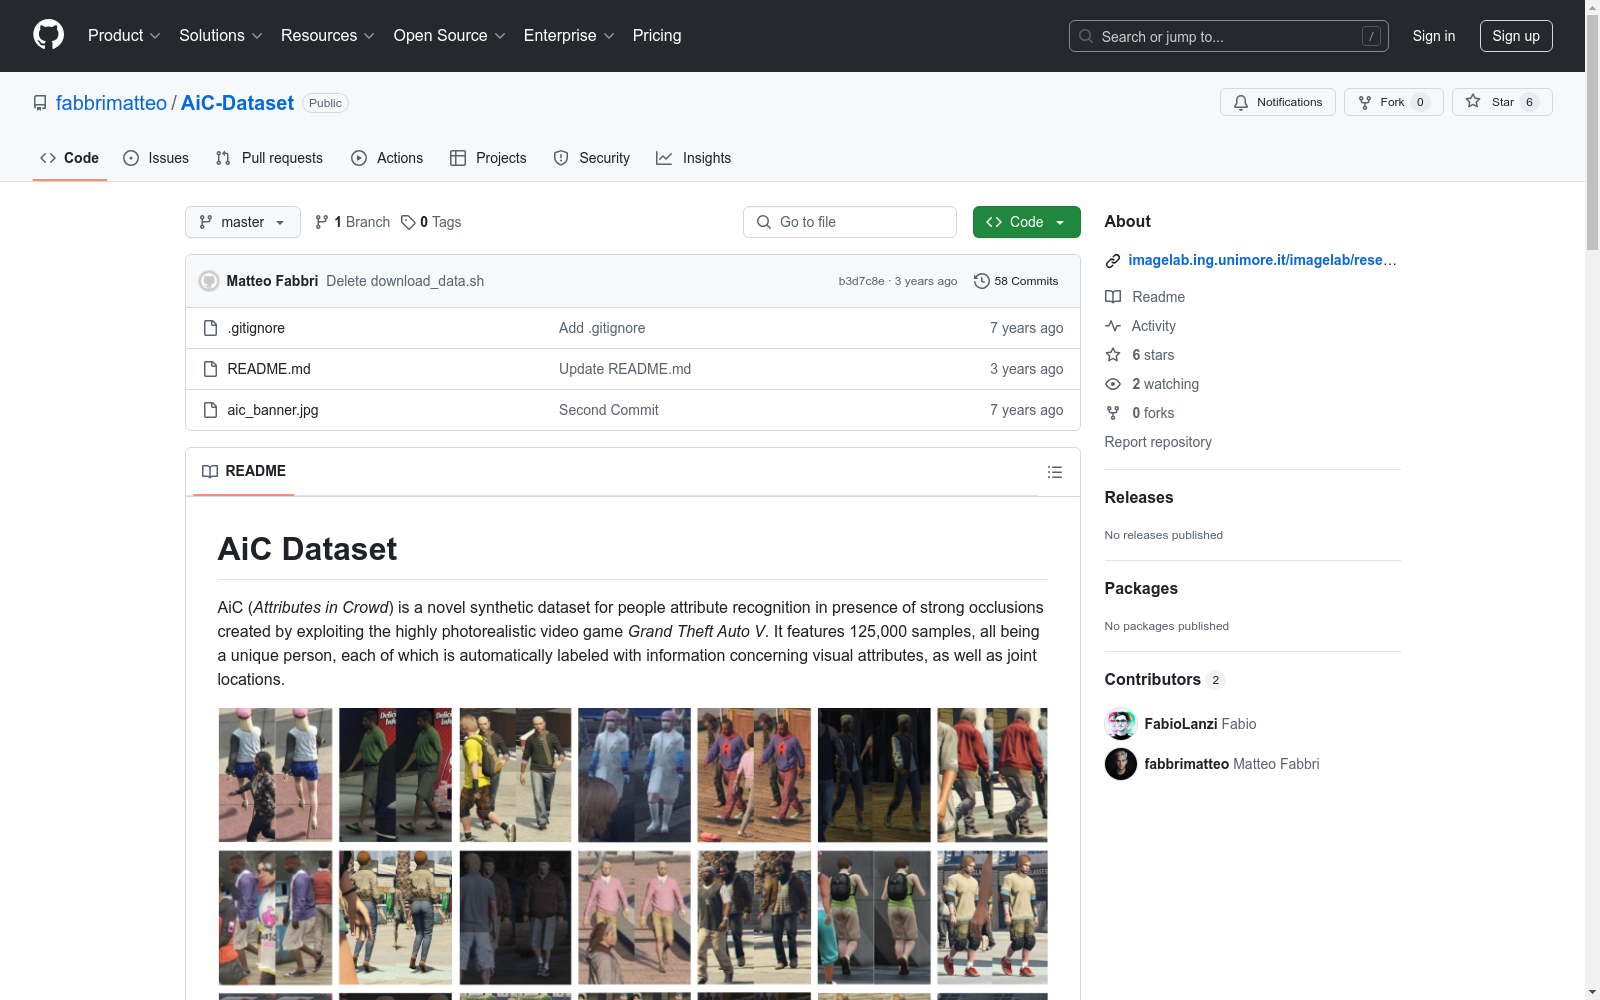This screenshot has height=1000, width=1600.
Task: Open the Pricing page
Action: (x=657, y=36)
